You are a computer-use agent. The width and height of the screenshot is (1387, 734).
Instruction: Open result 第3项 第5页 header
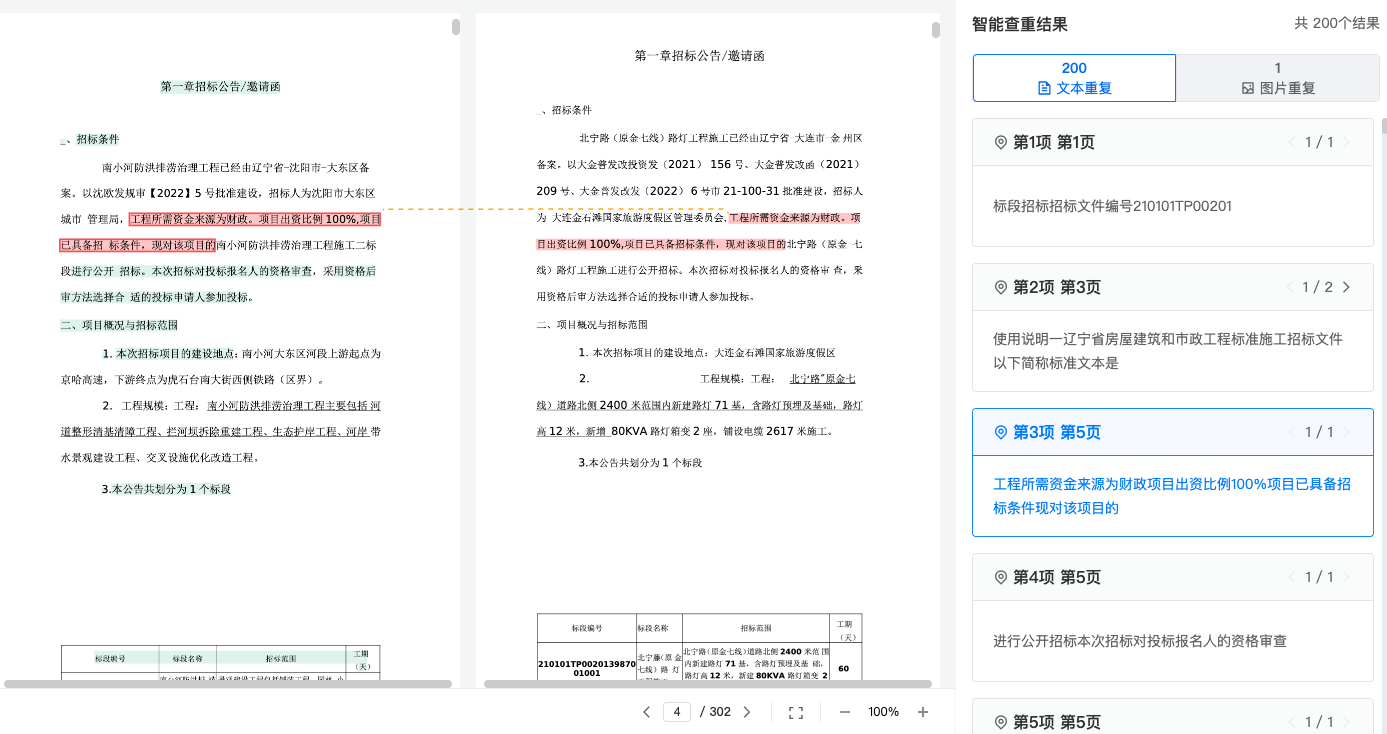pyautogui.click(x=1173, y=432)
